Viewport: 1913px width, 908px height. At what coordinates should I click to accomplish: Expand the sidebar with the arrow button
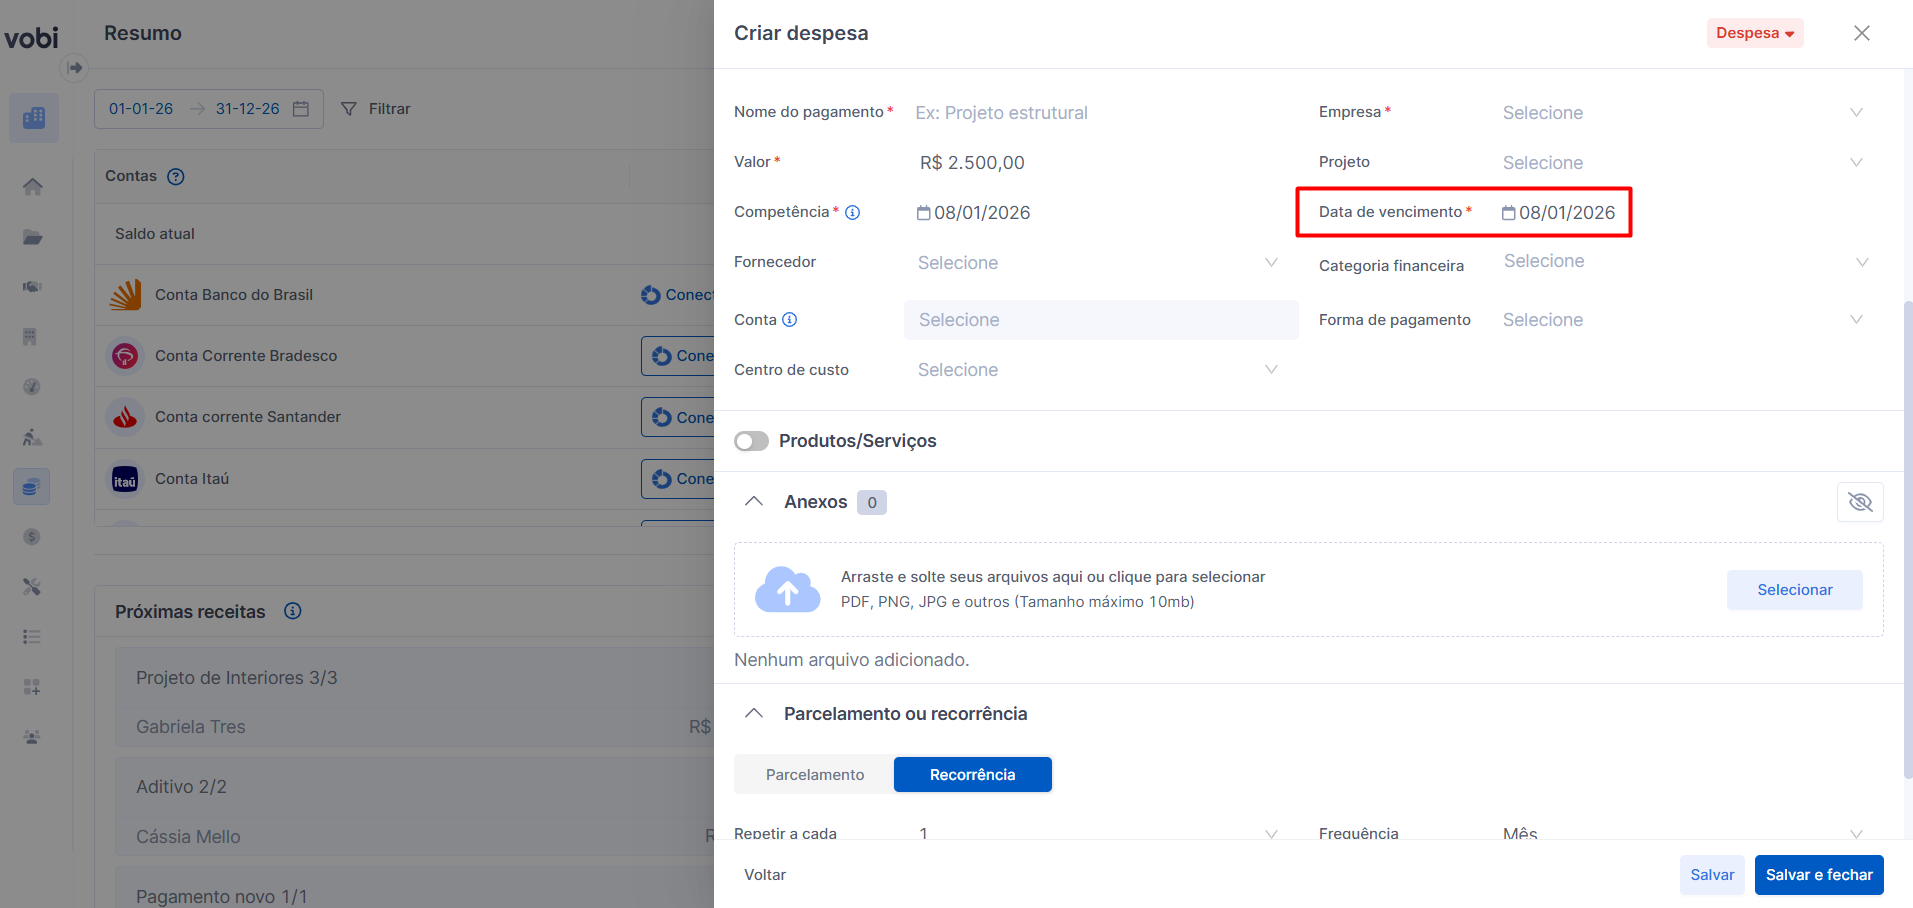point(74,68)
